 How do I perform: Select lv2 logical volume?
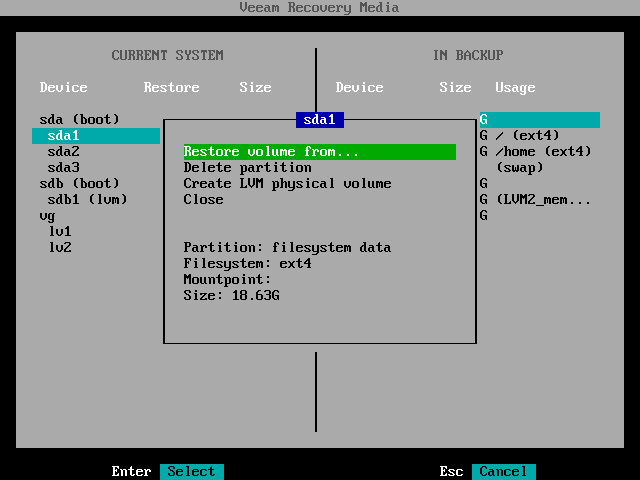60,247
